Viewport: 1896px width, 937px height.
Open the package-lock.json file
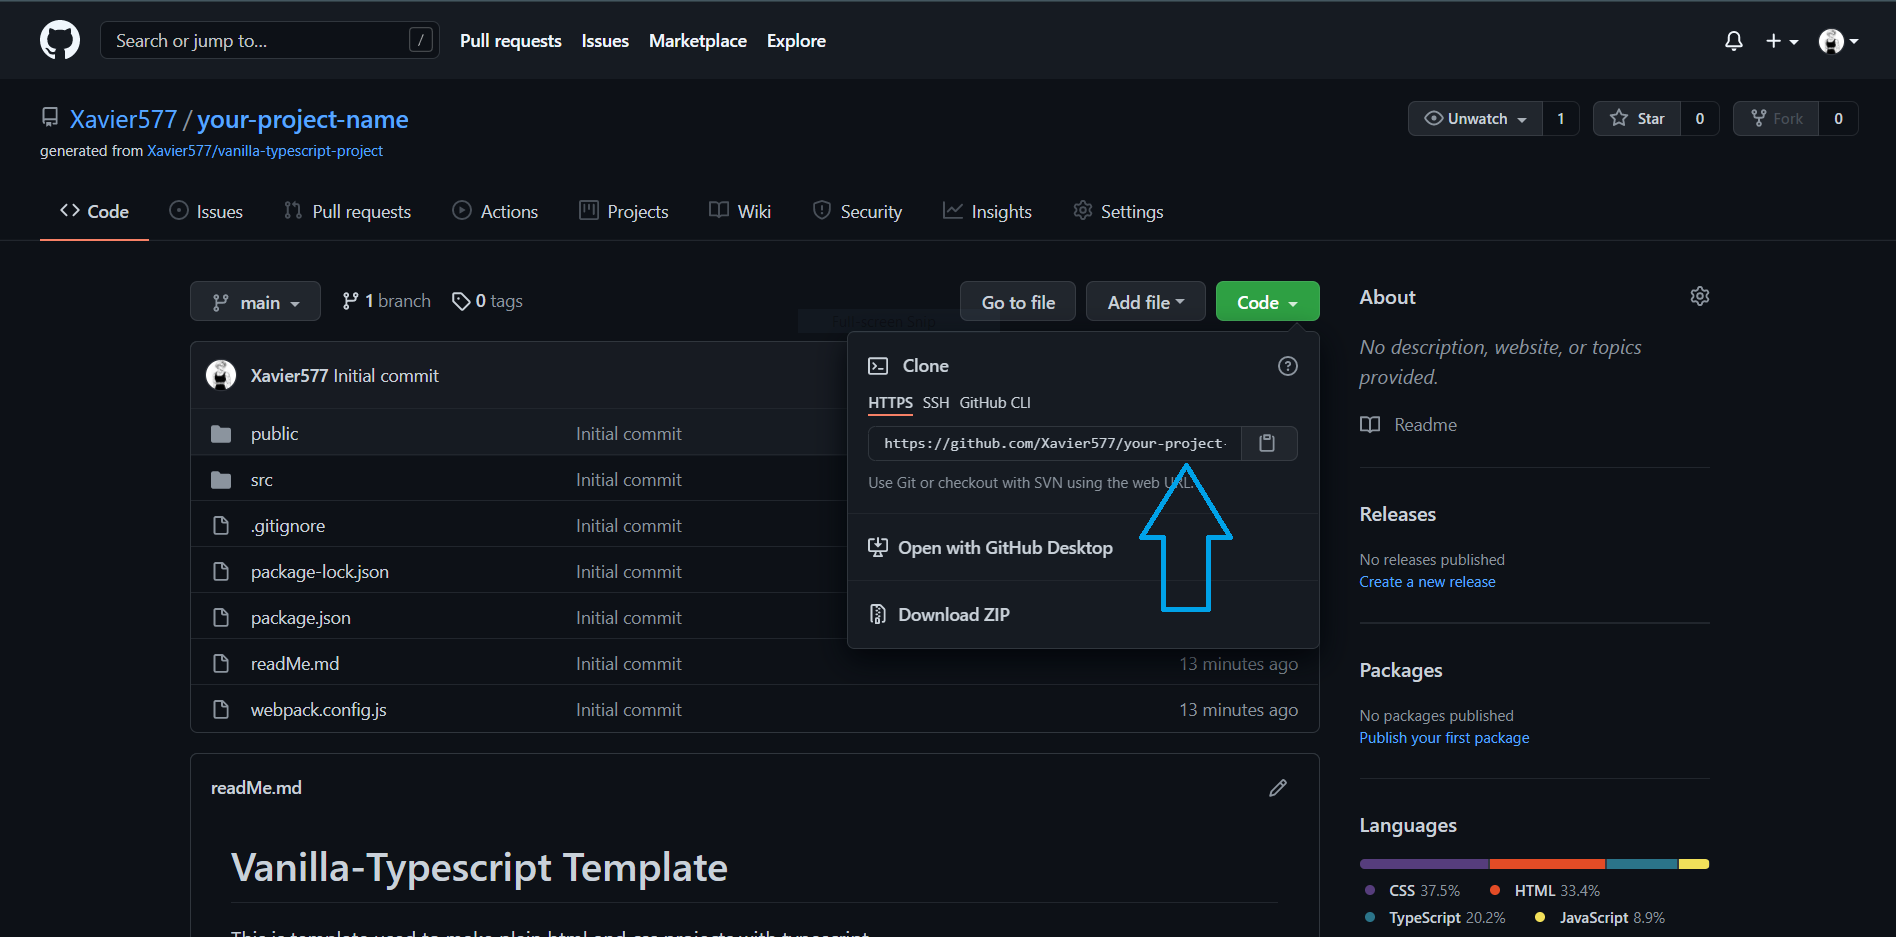[x=320, y=572]
